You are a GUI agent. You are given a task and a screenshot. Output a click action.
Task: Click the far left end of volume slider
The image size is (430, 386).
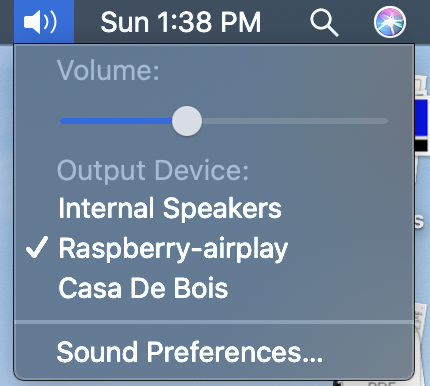click(62, 121)
